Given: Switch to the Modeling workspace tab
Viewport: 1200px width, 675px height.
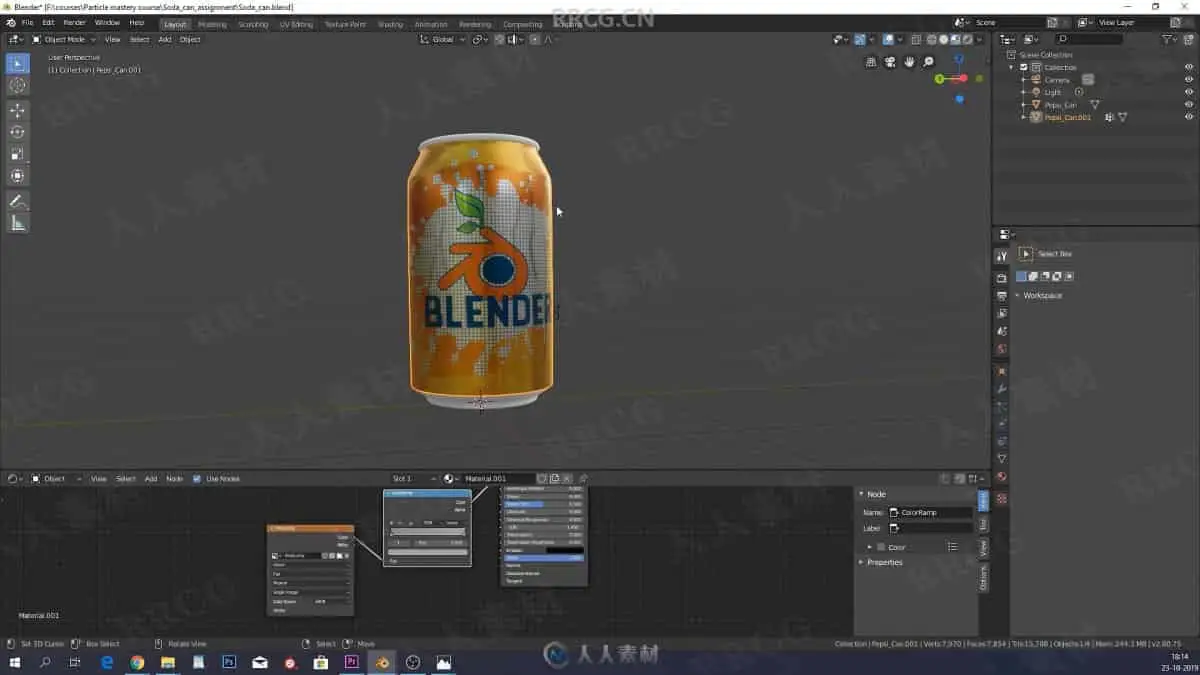Looking at the screenshot, I should [x=212, y=24].
